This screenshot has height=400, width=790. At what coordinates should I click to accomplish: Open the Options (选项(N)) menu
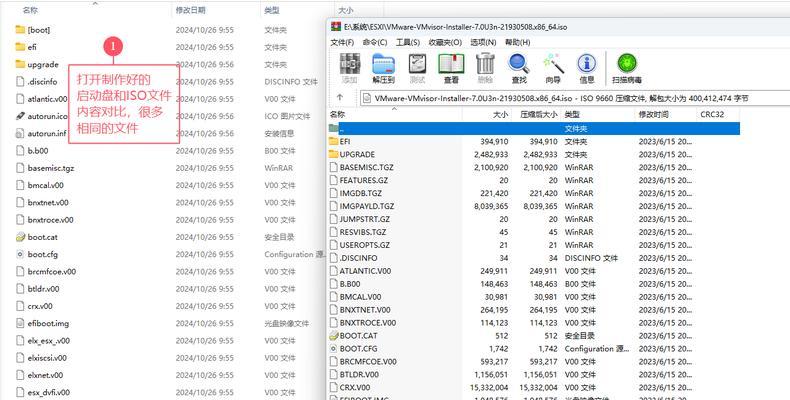(483, 42)
